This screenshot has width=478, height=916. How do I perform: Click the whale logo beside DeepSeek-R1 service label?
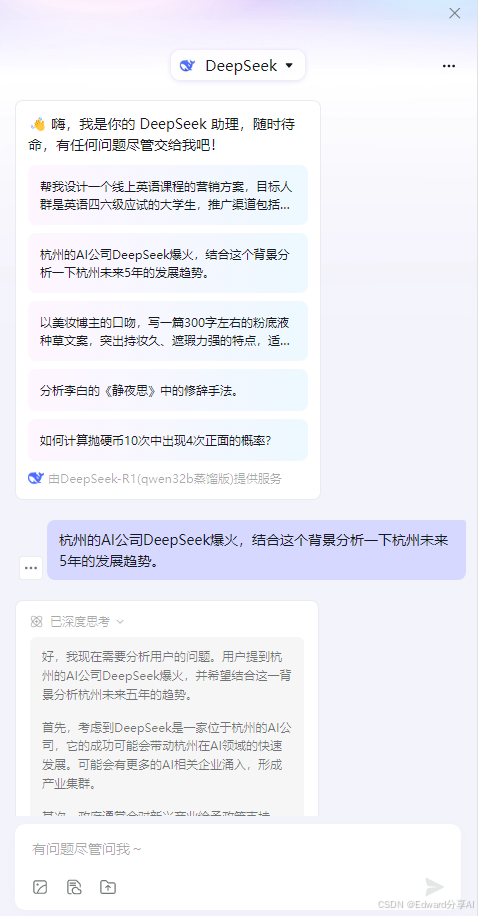(x=36, y=478)
